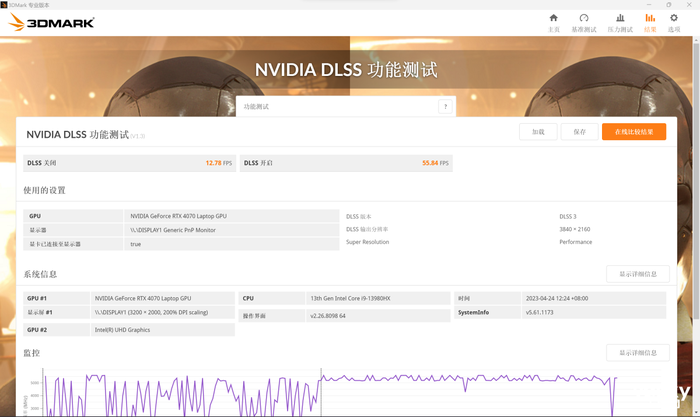Click the 'true' value cell

(x=232, y=244)
